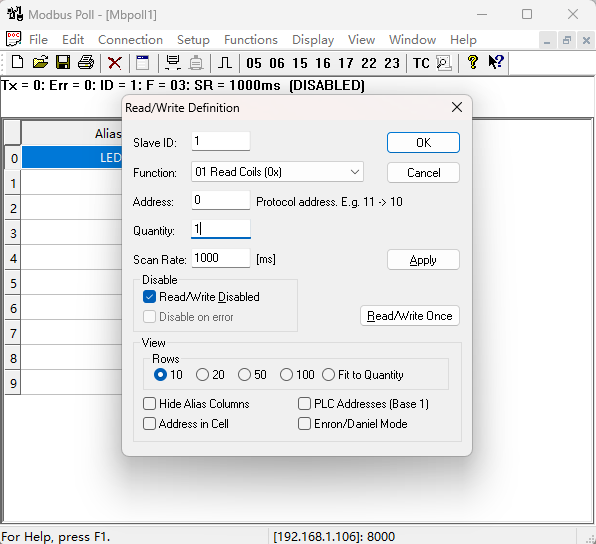Select the 20 rows radio button

click(x=202, y=375)
